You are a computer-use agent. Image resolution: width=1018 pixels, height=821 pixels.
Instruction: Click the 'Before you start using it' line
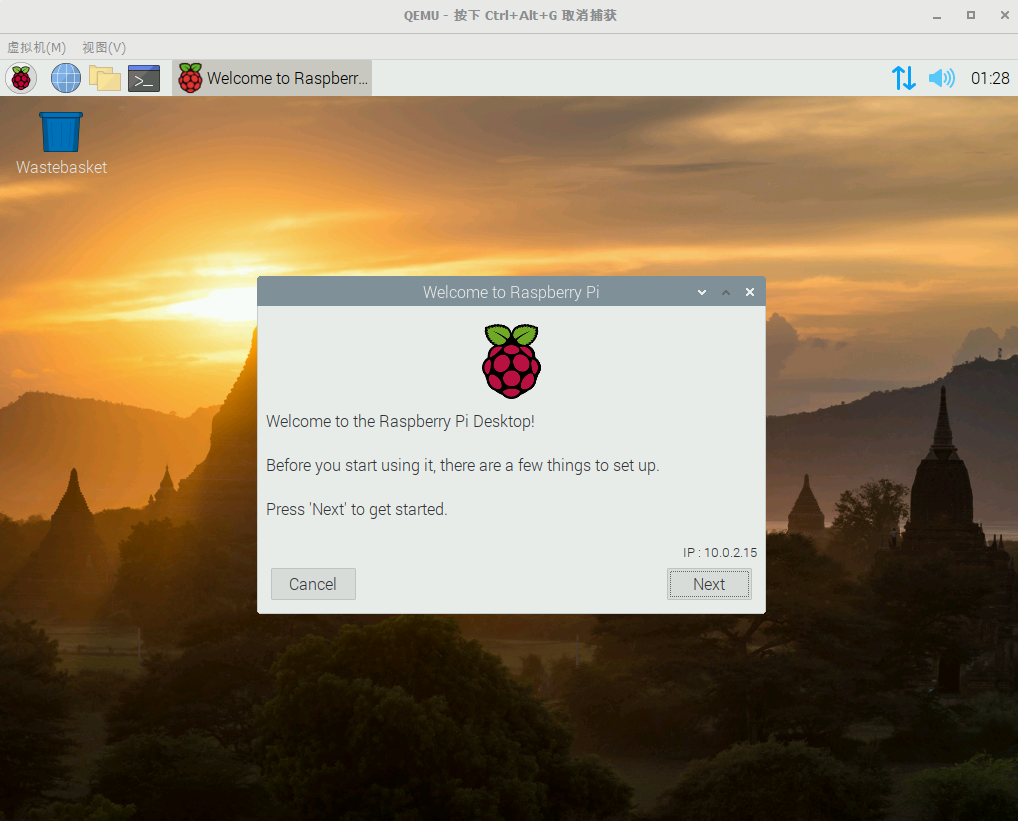pyautogui.click(x=463, y=465)
